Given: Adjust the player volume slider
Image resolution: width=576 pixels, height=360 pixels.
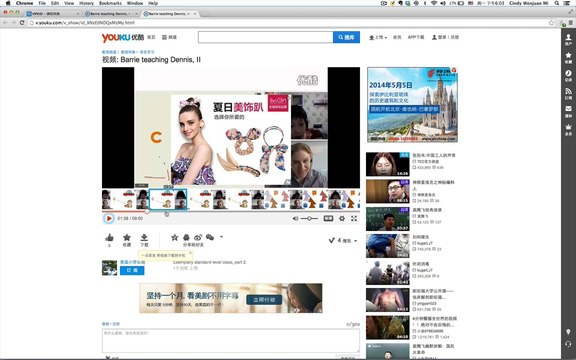Looking at the screenshot, I should click(309, 219).
